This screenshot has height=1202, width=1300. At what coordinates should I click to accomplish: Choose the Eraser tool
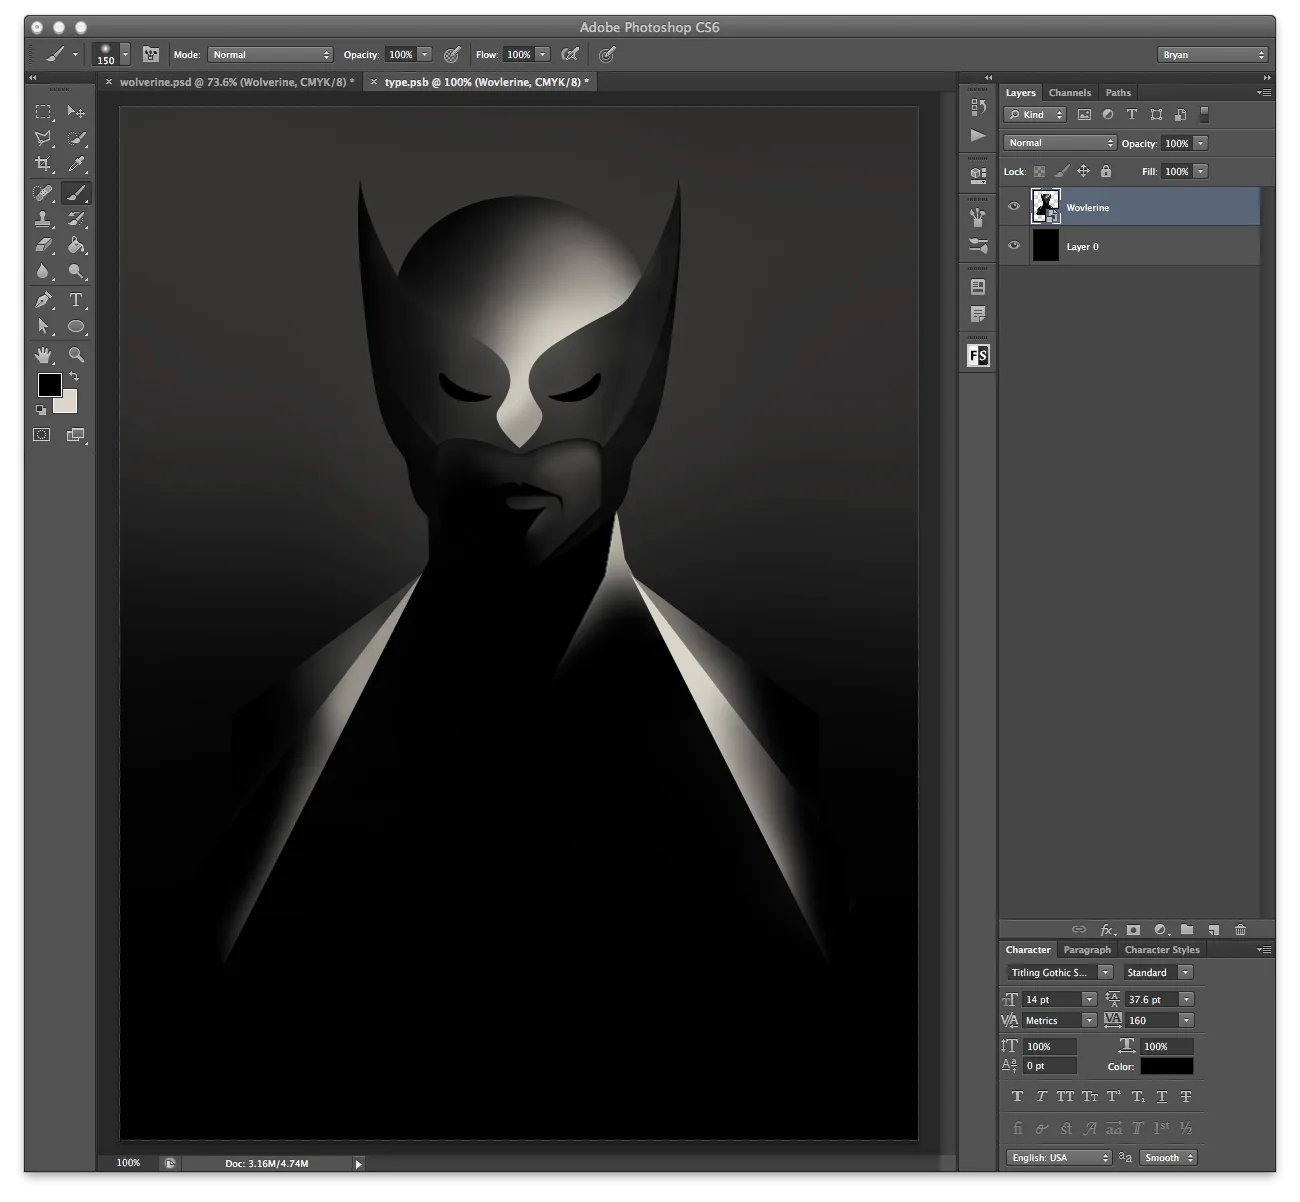pyautogui.click(x=43, y=245)
